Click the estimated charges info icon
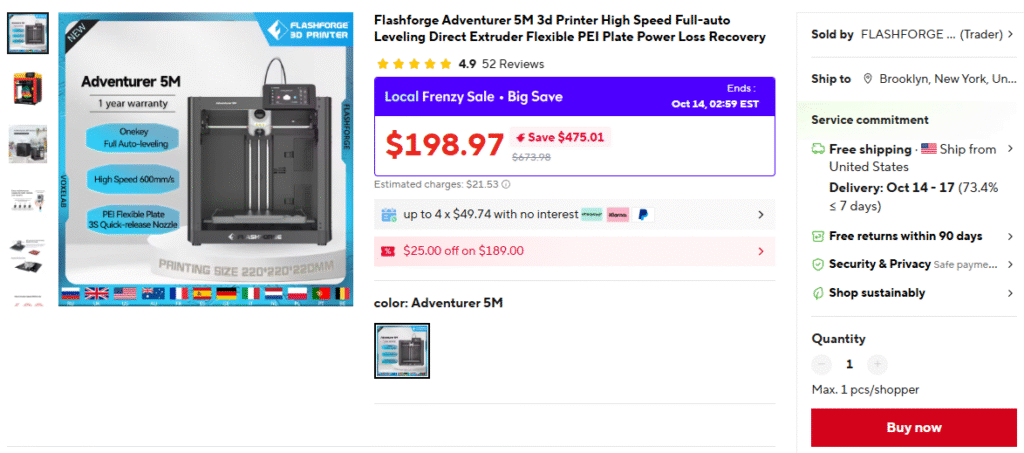 click(506, 184)
